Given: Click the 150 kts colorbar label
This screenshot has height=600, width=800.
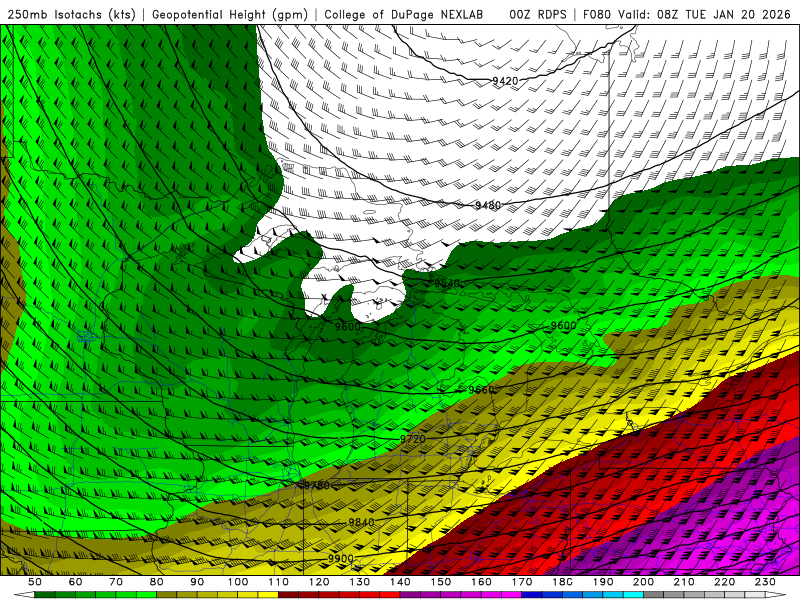Looking at the screenshot, I should click(440, 582).
